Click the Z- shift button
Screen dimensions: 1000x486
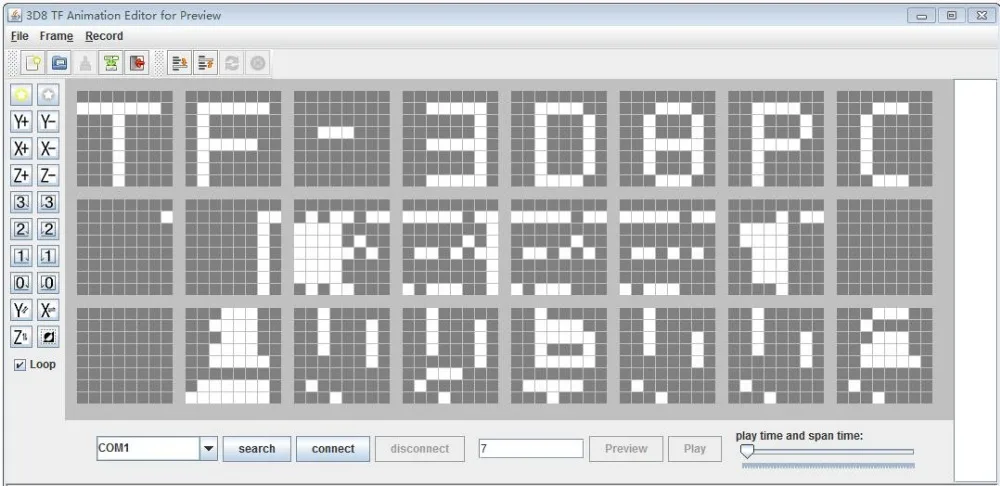(x=48, y=175)
